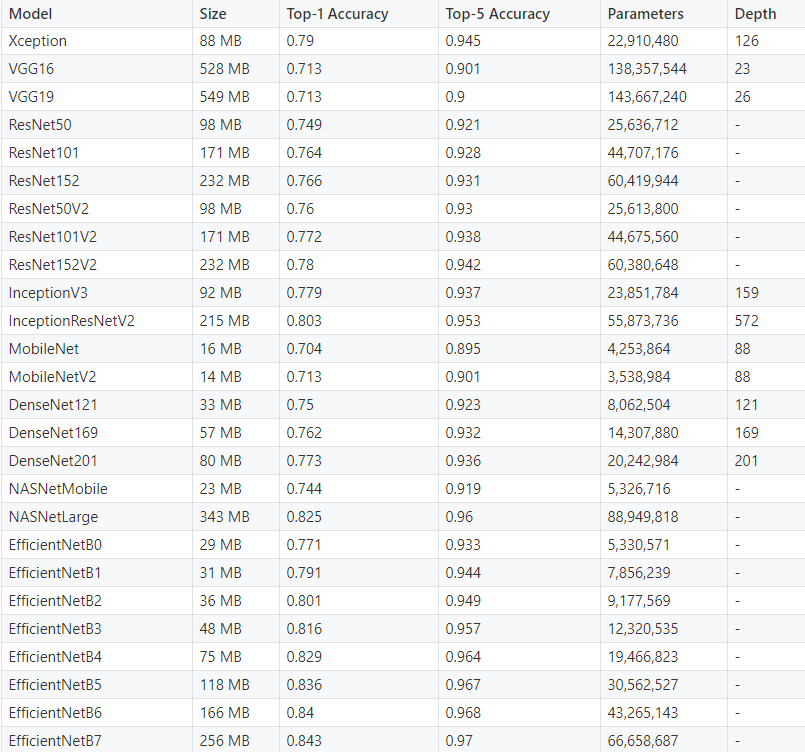
Task: Click the depth value 159
Action: coord(746,293)
